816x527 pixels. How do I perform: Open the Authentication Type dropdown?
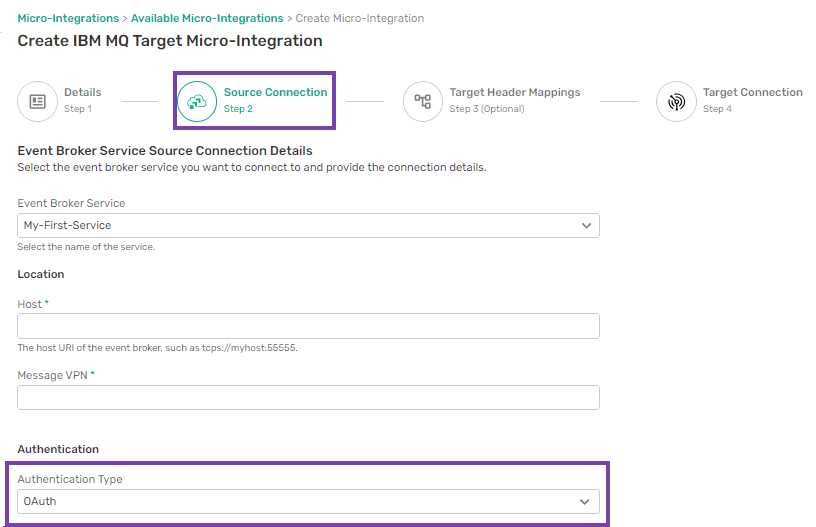click(308, 502)
